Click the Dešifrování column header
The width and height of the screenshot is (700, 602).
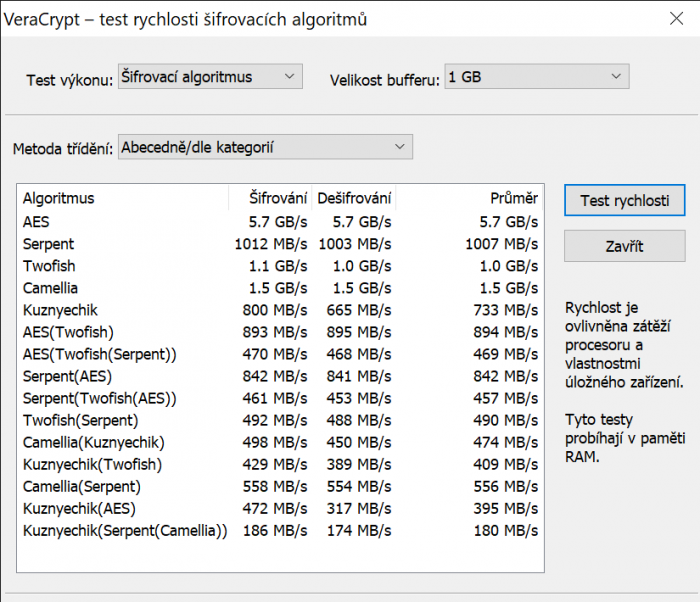354,198
